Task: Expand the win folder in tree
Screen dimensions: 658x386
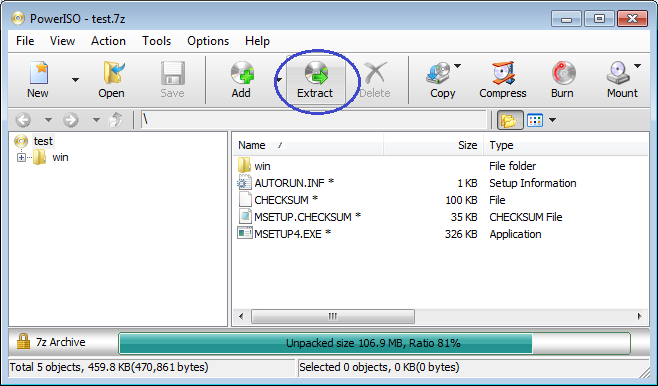Action: click(21, 158)
